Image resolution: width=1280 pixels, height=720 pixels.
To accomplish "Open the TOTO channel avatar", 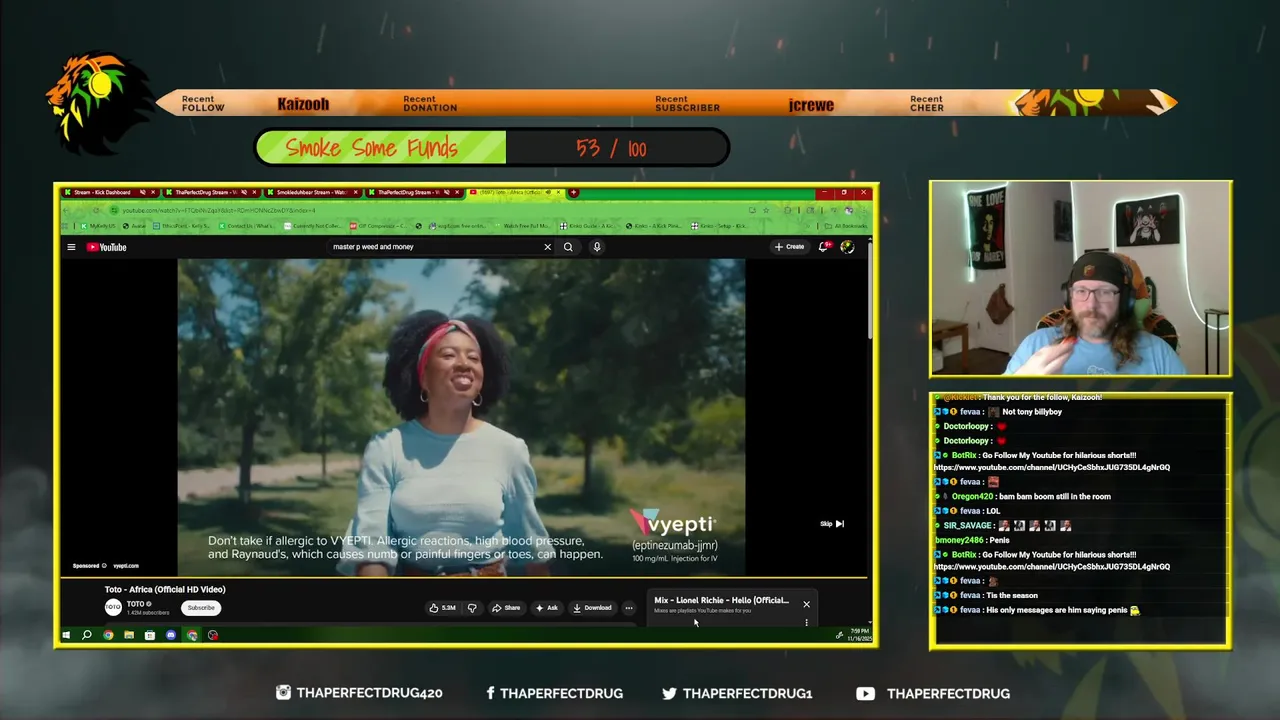I will 113,607.
